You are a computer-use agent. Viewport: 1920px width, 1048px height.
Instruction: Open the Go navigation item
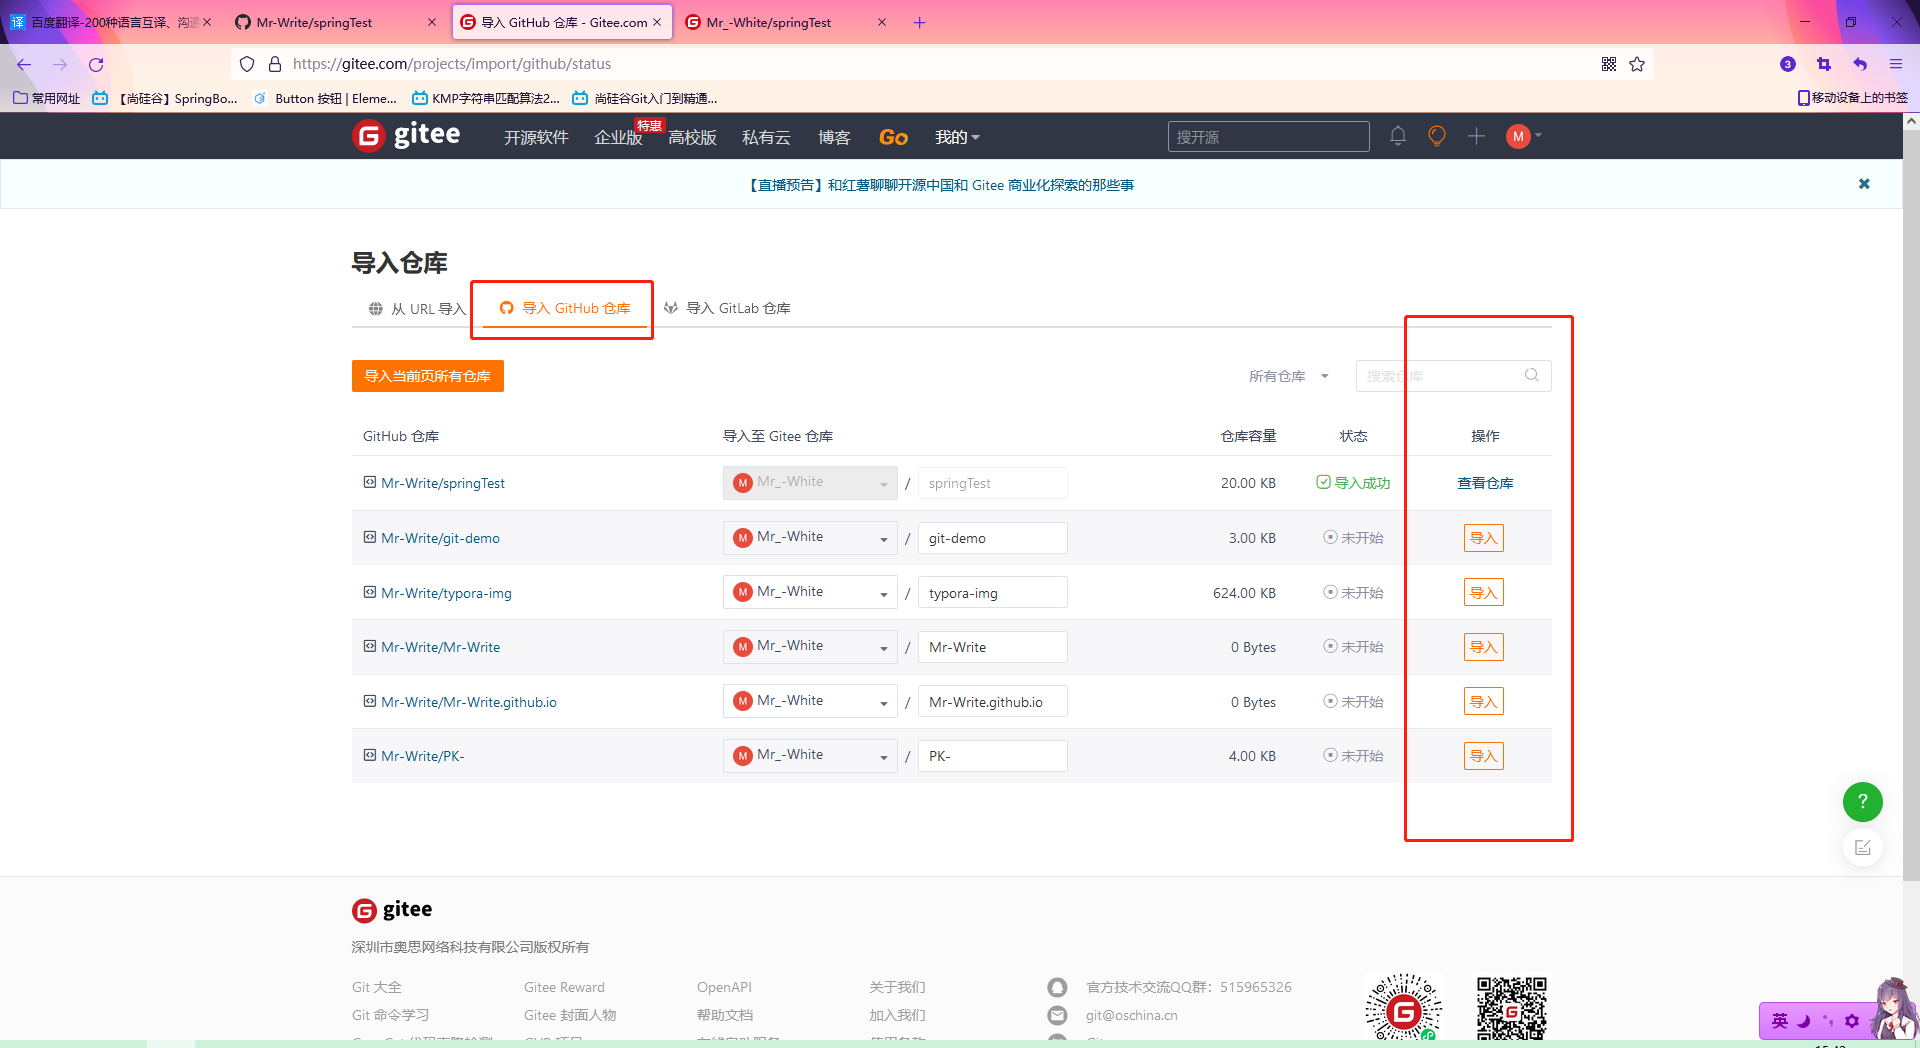point(893,137)
